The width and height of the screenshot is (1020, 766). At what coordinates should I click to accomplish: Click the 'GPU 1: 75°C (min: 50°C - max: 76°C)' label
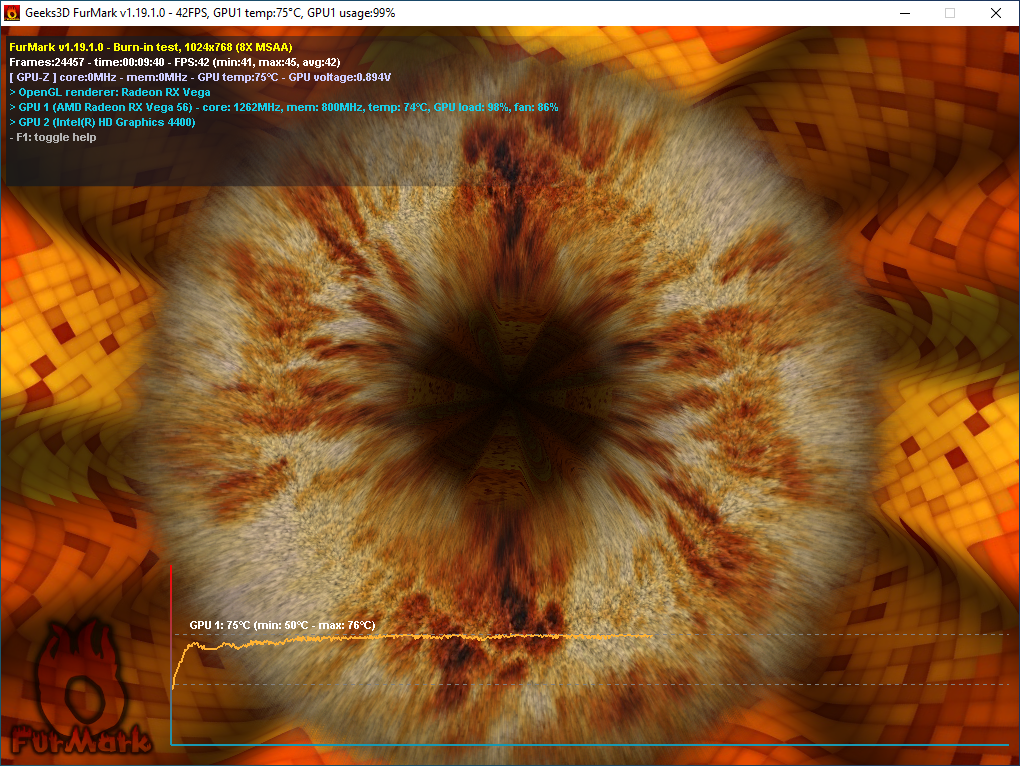(282, 625)
